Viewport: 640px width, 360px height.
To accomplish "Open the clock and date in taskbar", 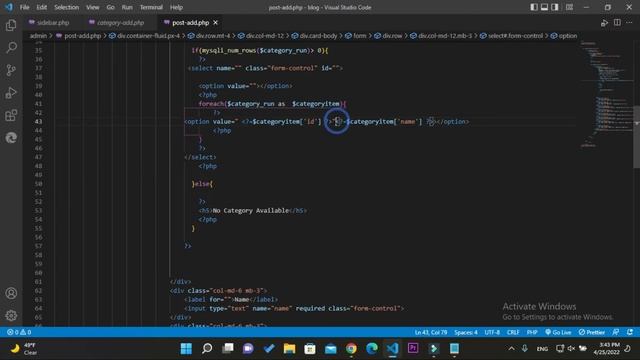I will point(607,349).
